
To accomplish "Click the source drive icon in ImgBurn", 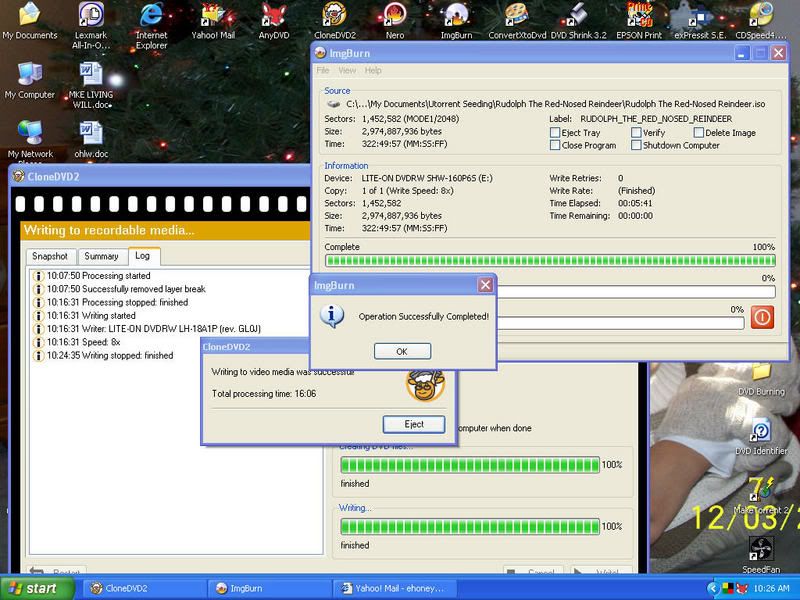I will 334,104.
